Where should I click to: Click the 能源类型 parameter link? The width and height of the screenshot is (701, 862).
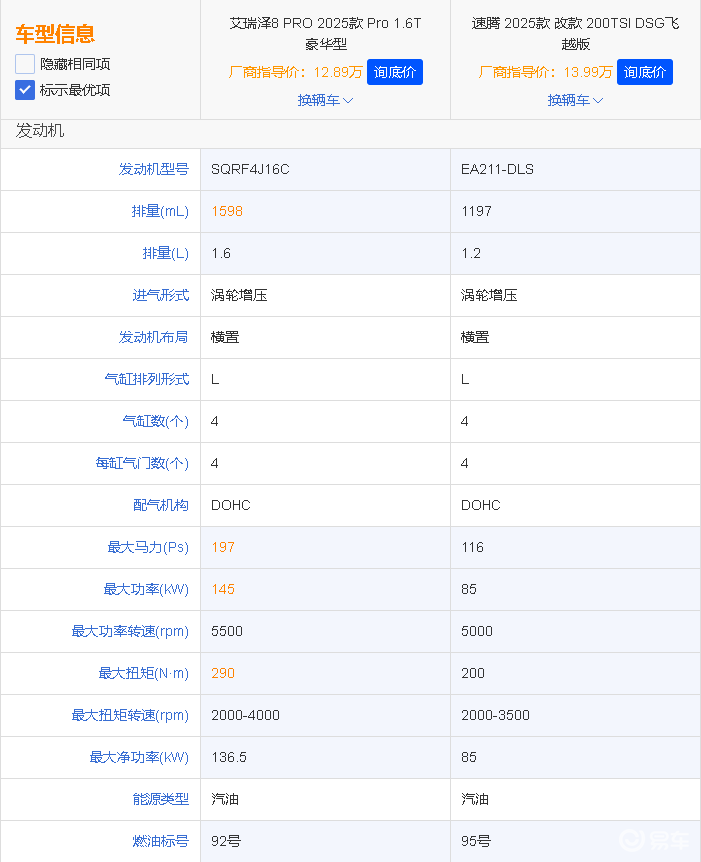[161, 799]
